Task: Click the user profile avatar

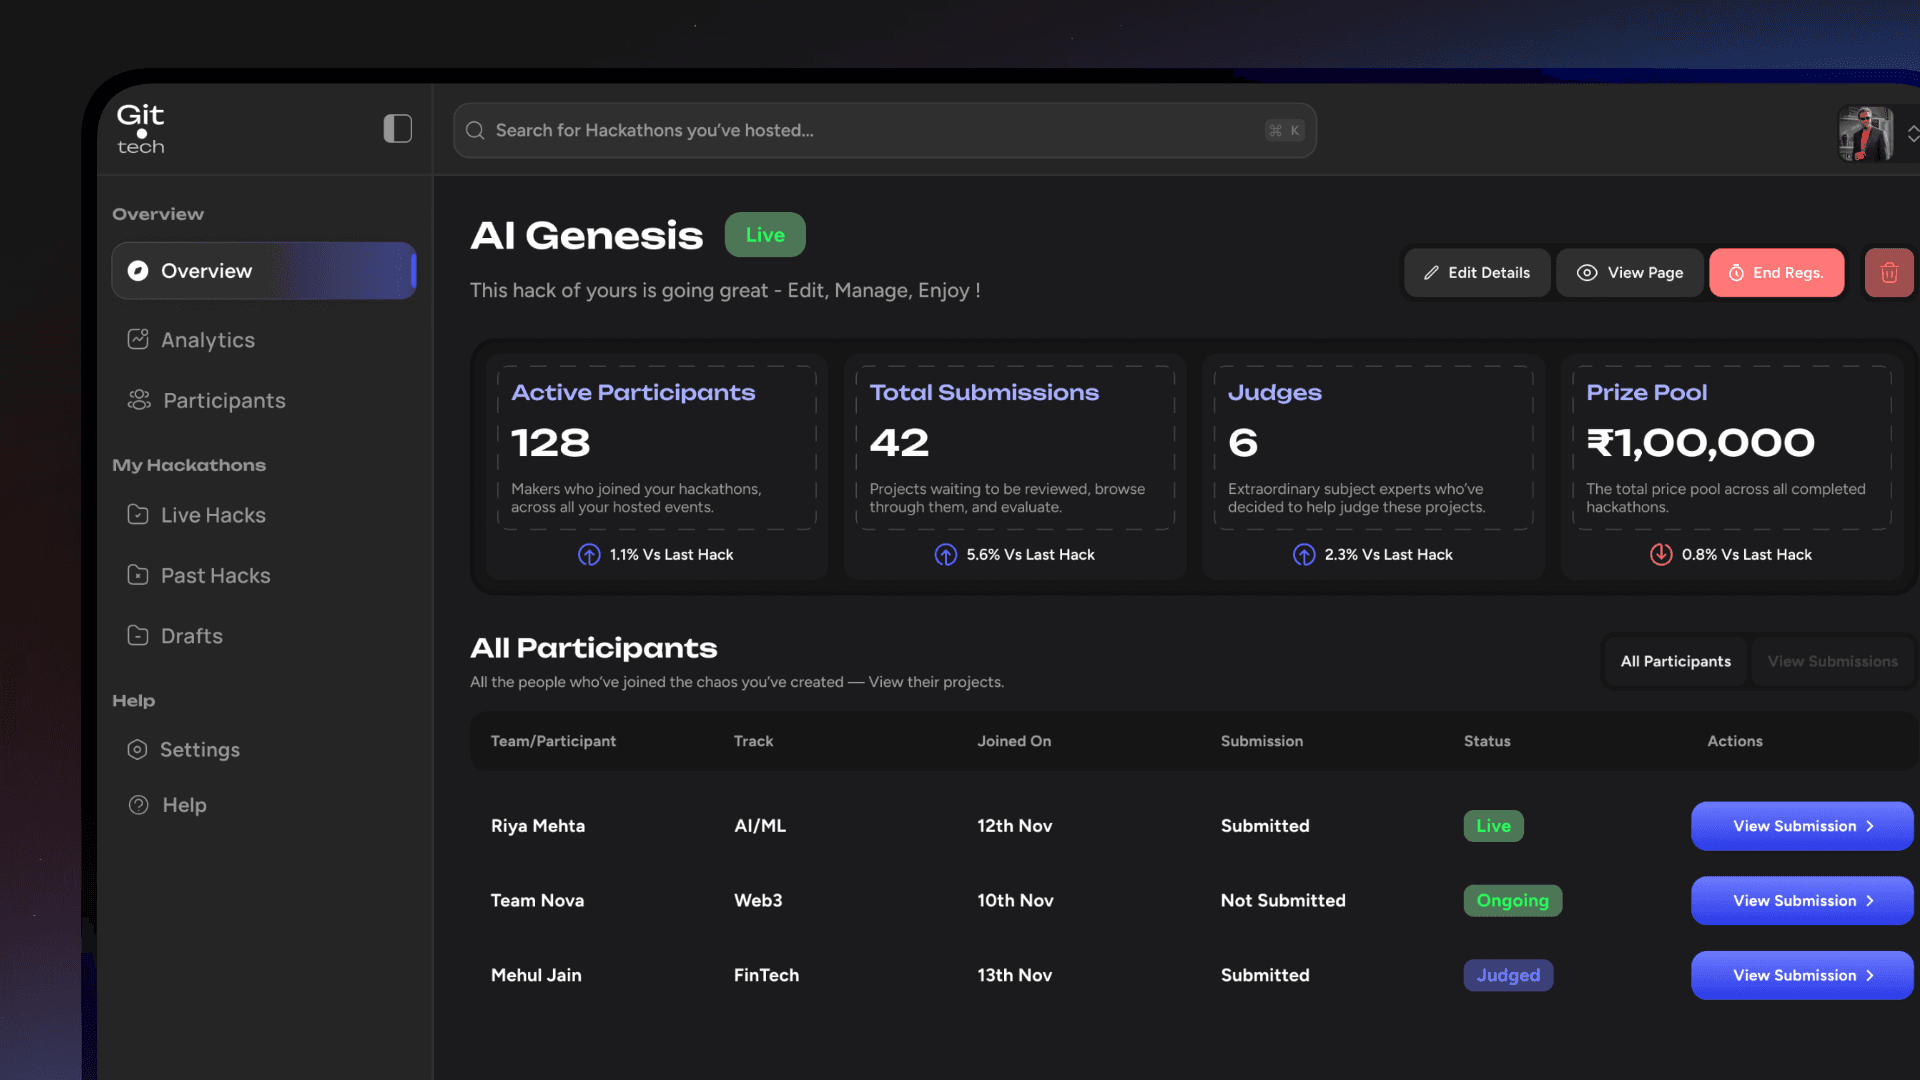Action: point(1865,134)
